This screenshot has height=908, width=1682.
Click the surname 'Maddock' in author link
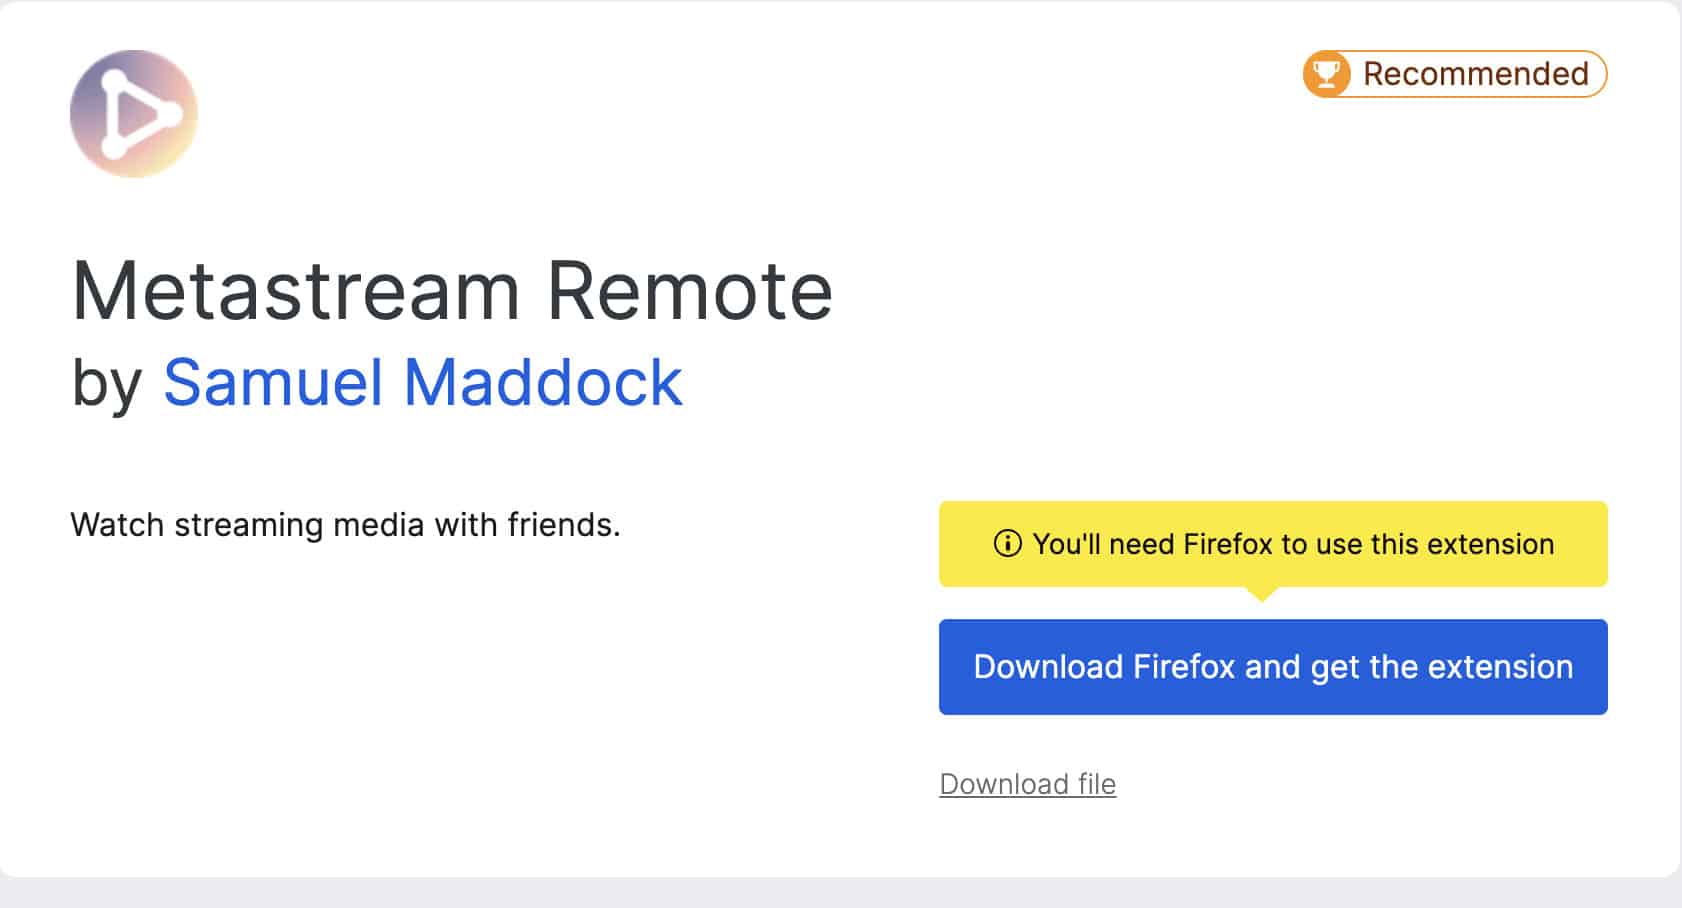pyautogui.click(x=543, y=382)
